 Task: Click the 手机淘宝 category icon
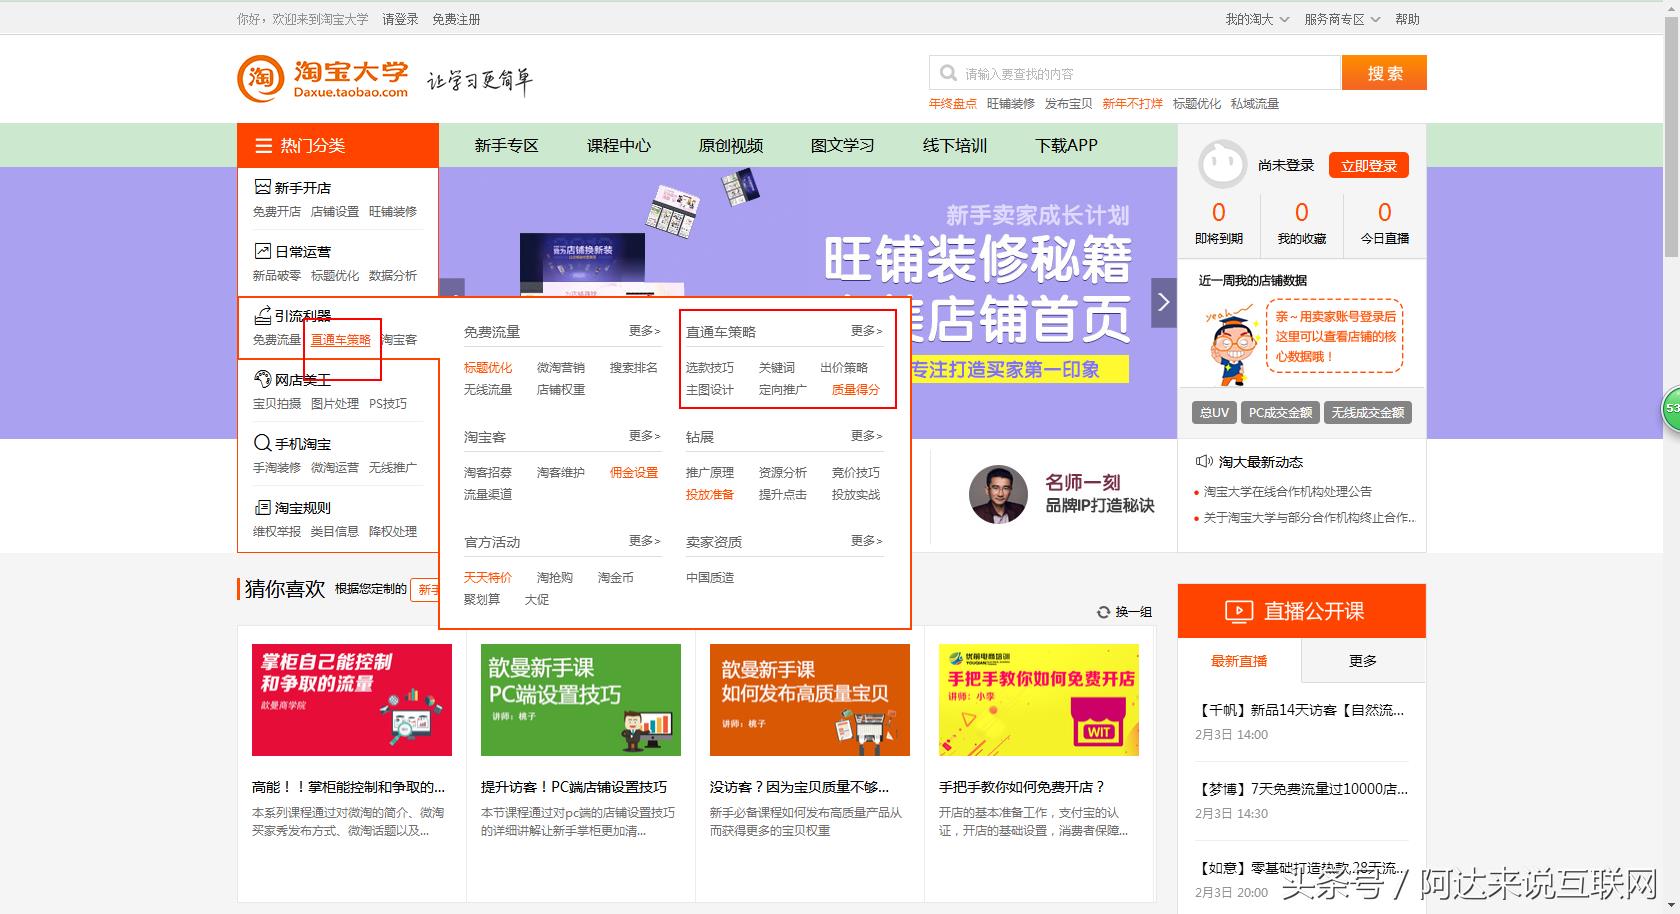[x=262, y=443]
